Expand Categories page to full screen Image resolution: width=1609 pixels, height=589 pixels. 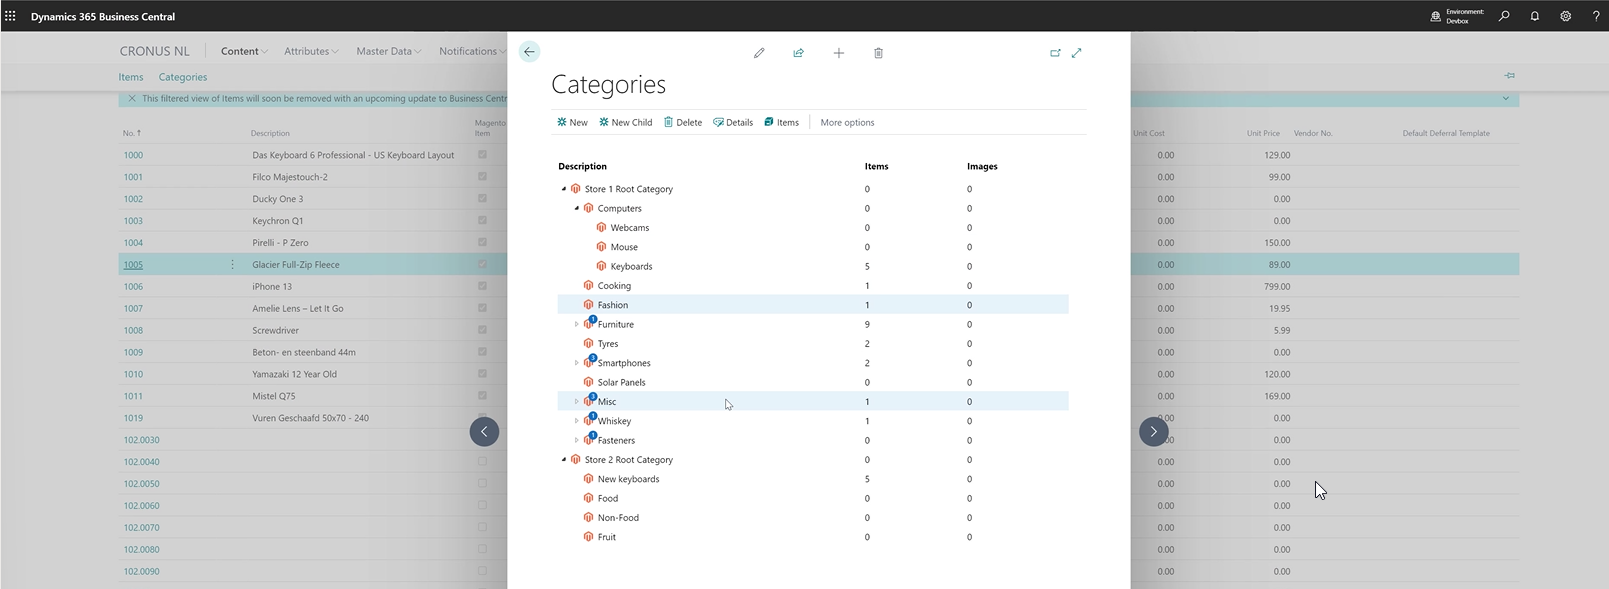click(x=1077, y=53)
